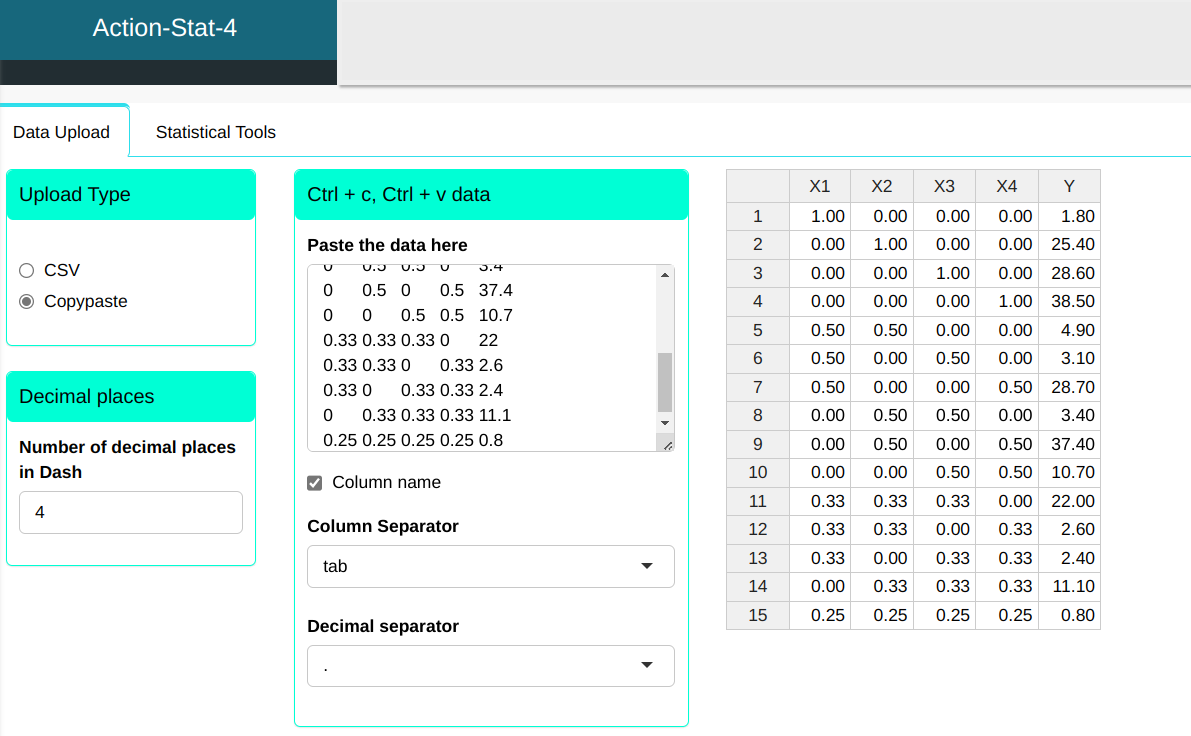Click the X1 column header
The width and height of the screenshot is (1191, 736).
pyautogui.click(x=819, y=186)
